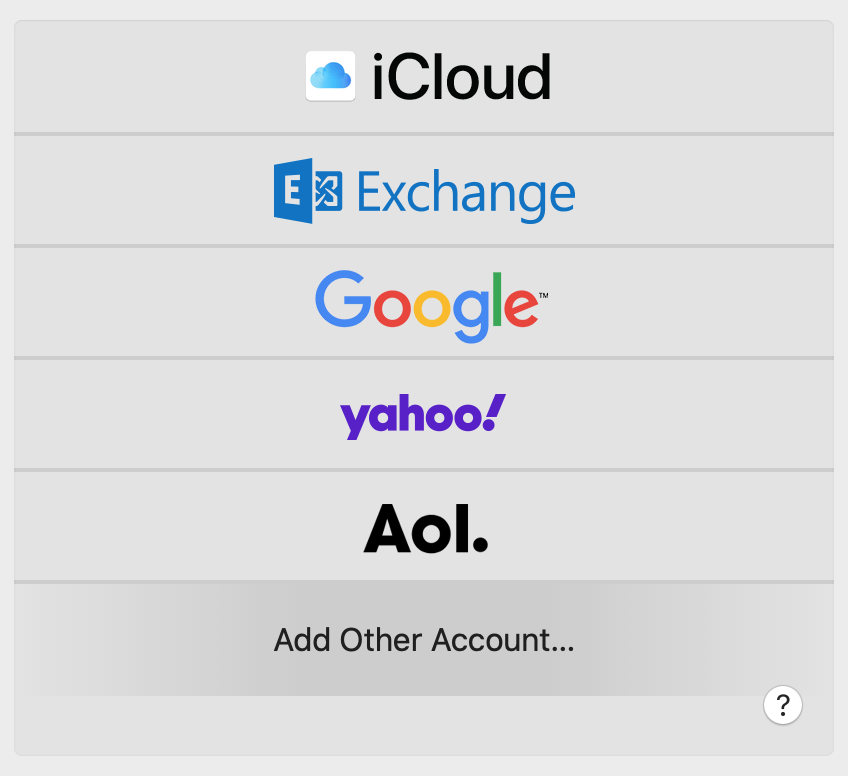Click the red "o" in Google logo
The width and height of the screenshot is (848, 776).
point(386,307)
